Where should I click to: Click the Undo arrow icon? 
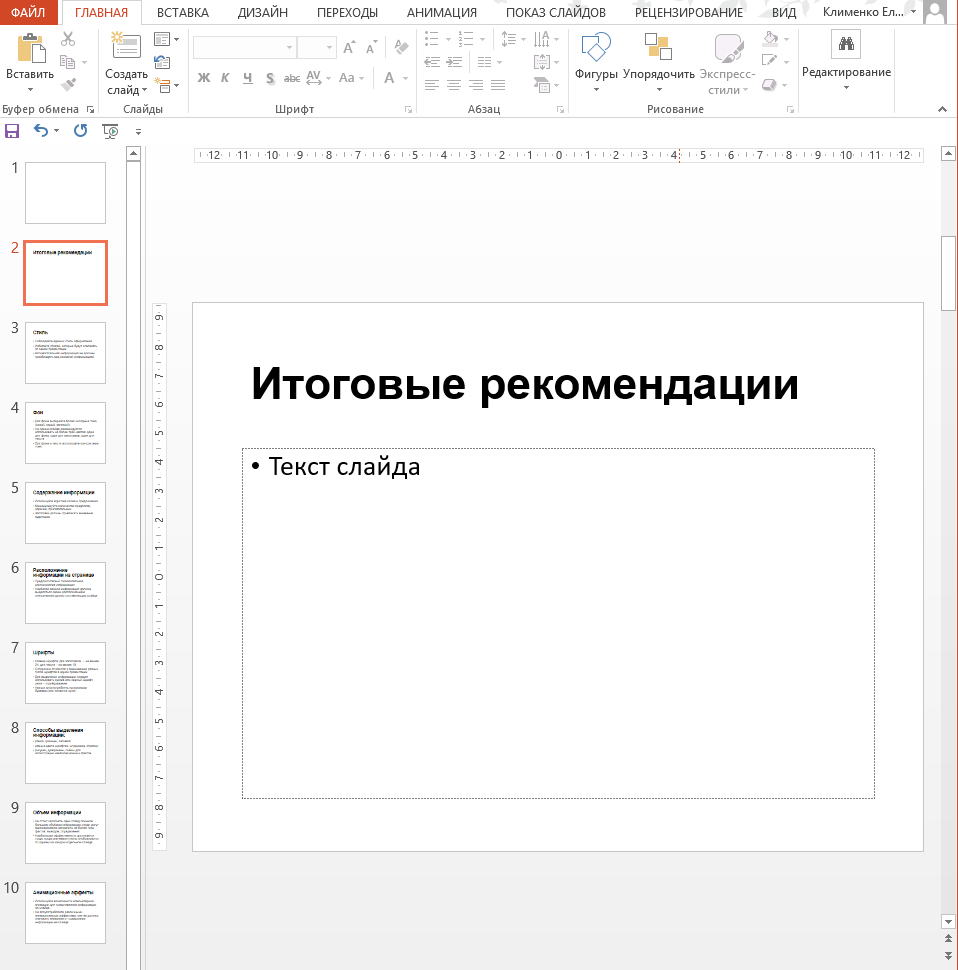(41, 131)
